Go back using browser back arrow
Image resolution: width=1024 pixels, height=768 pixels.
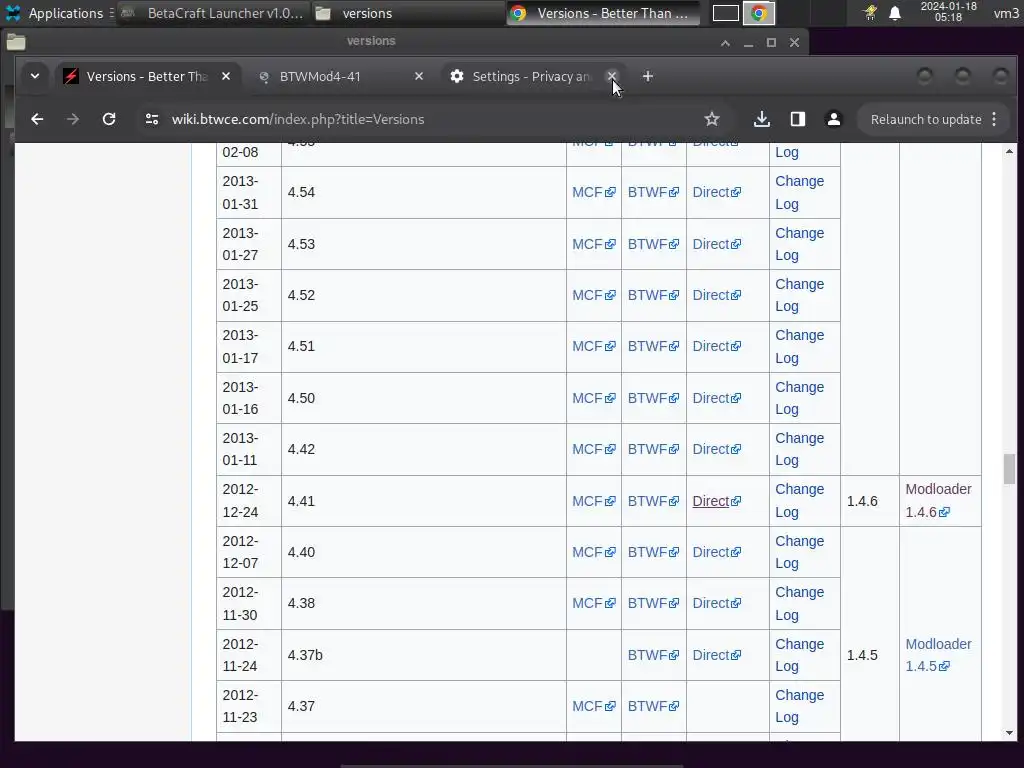[37, 119]
